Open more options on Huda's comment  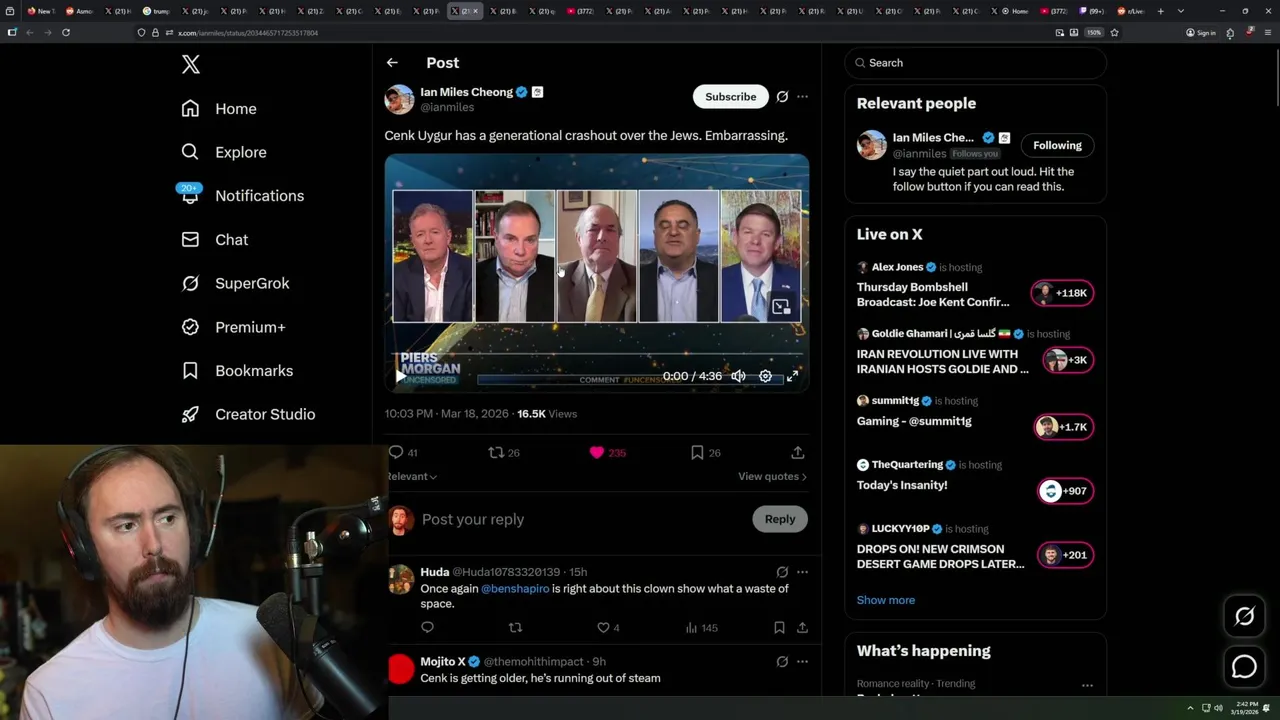[802, 573]
